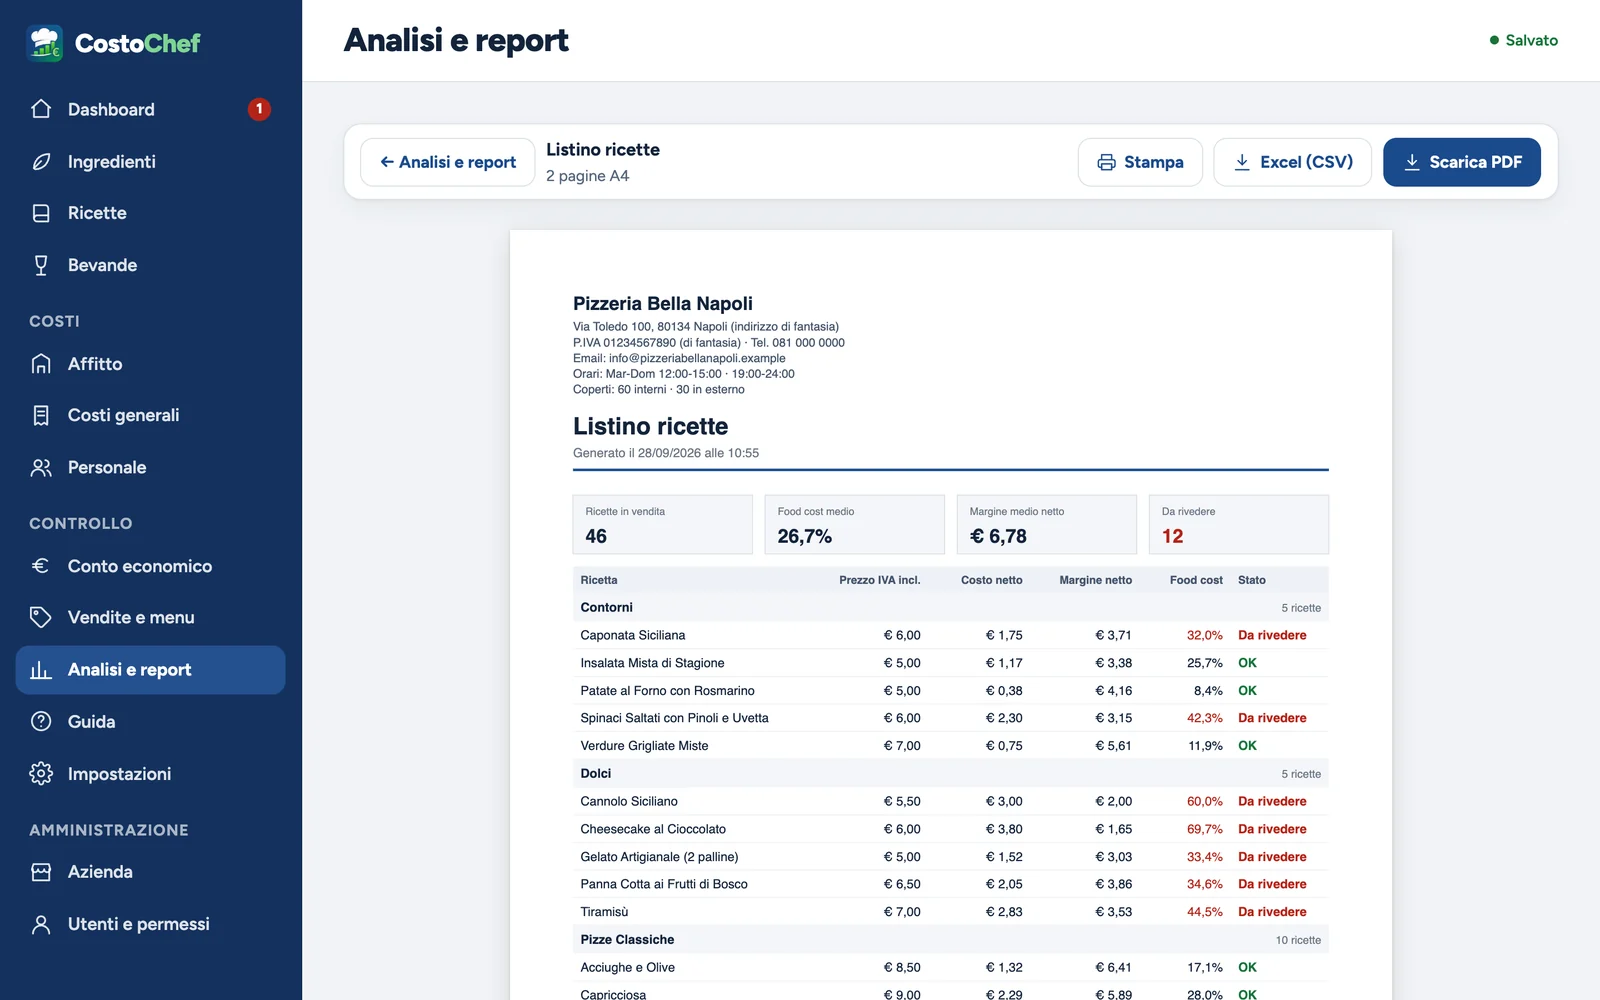The image size is (1600, 1000).
Task: Open Conto economico in the sidebar
Action: coord(151,566)
